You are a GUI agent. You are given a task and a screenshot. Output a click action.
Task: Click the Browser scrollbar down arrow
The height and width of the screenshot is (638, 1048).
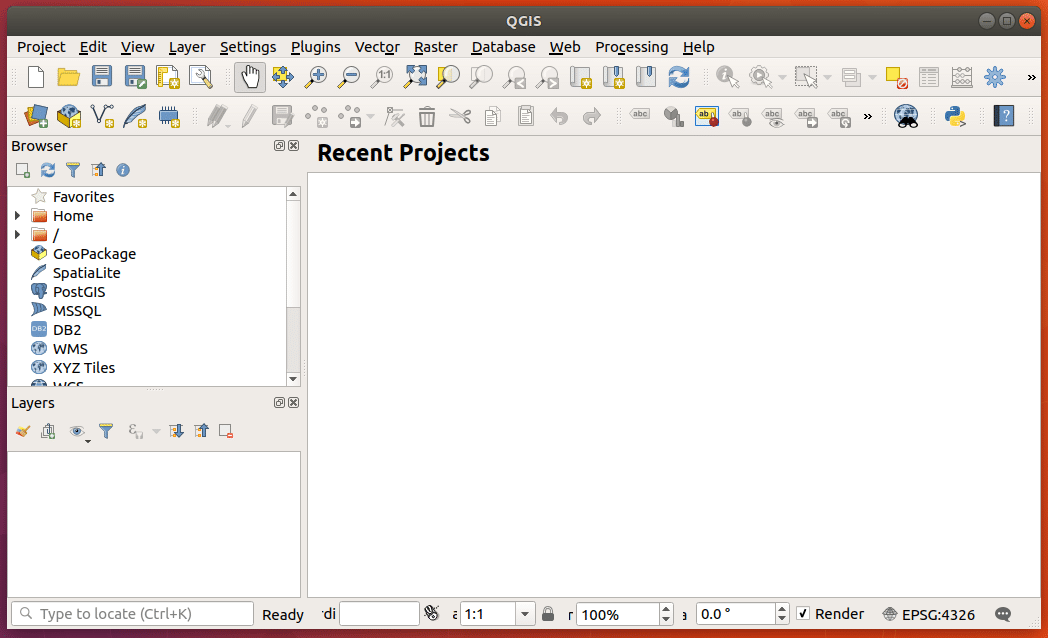tap(293, 379)
